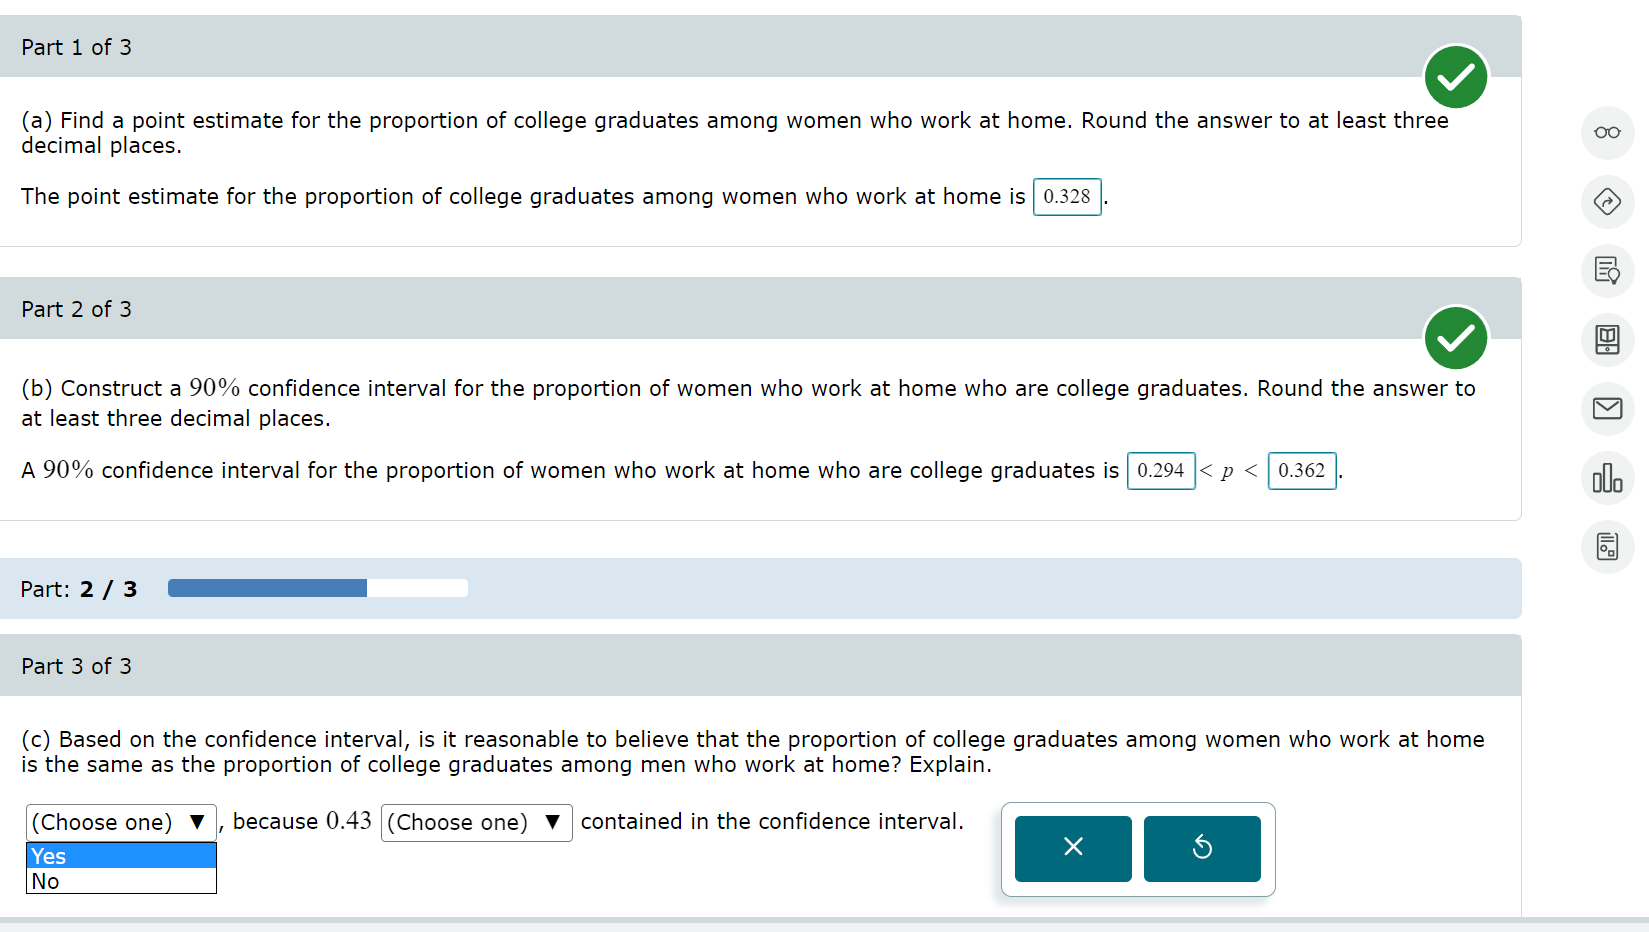Open the explanation document with lightbulb icon
Viewport: 1649px width, 932px height.
pyautogui.click(x=1607, y=271)
